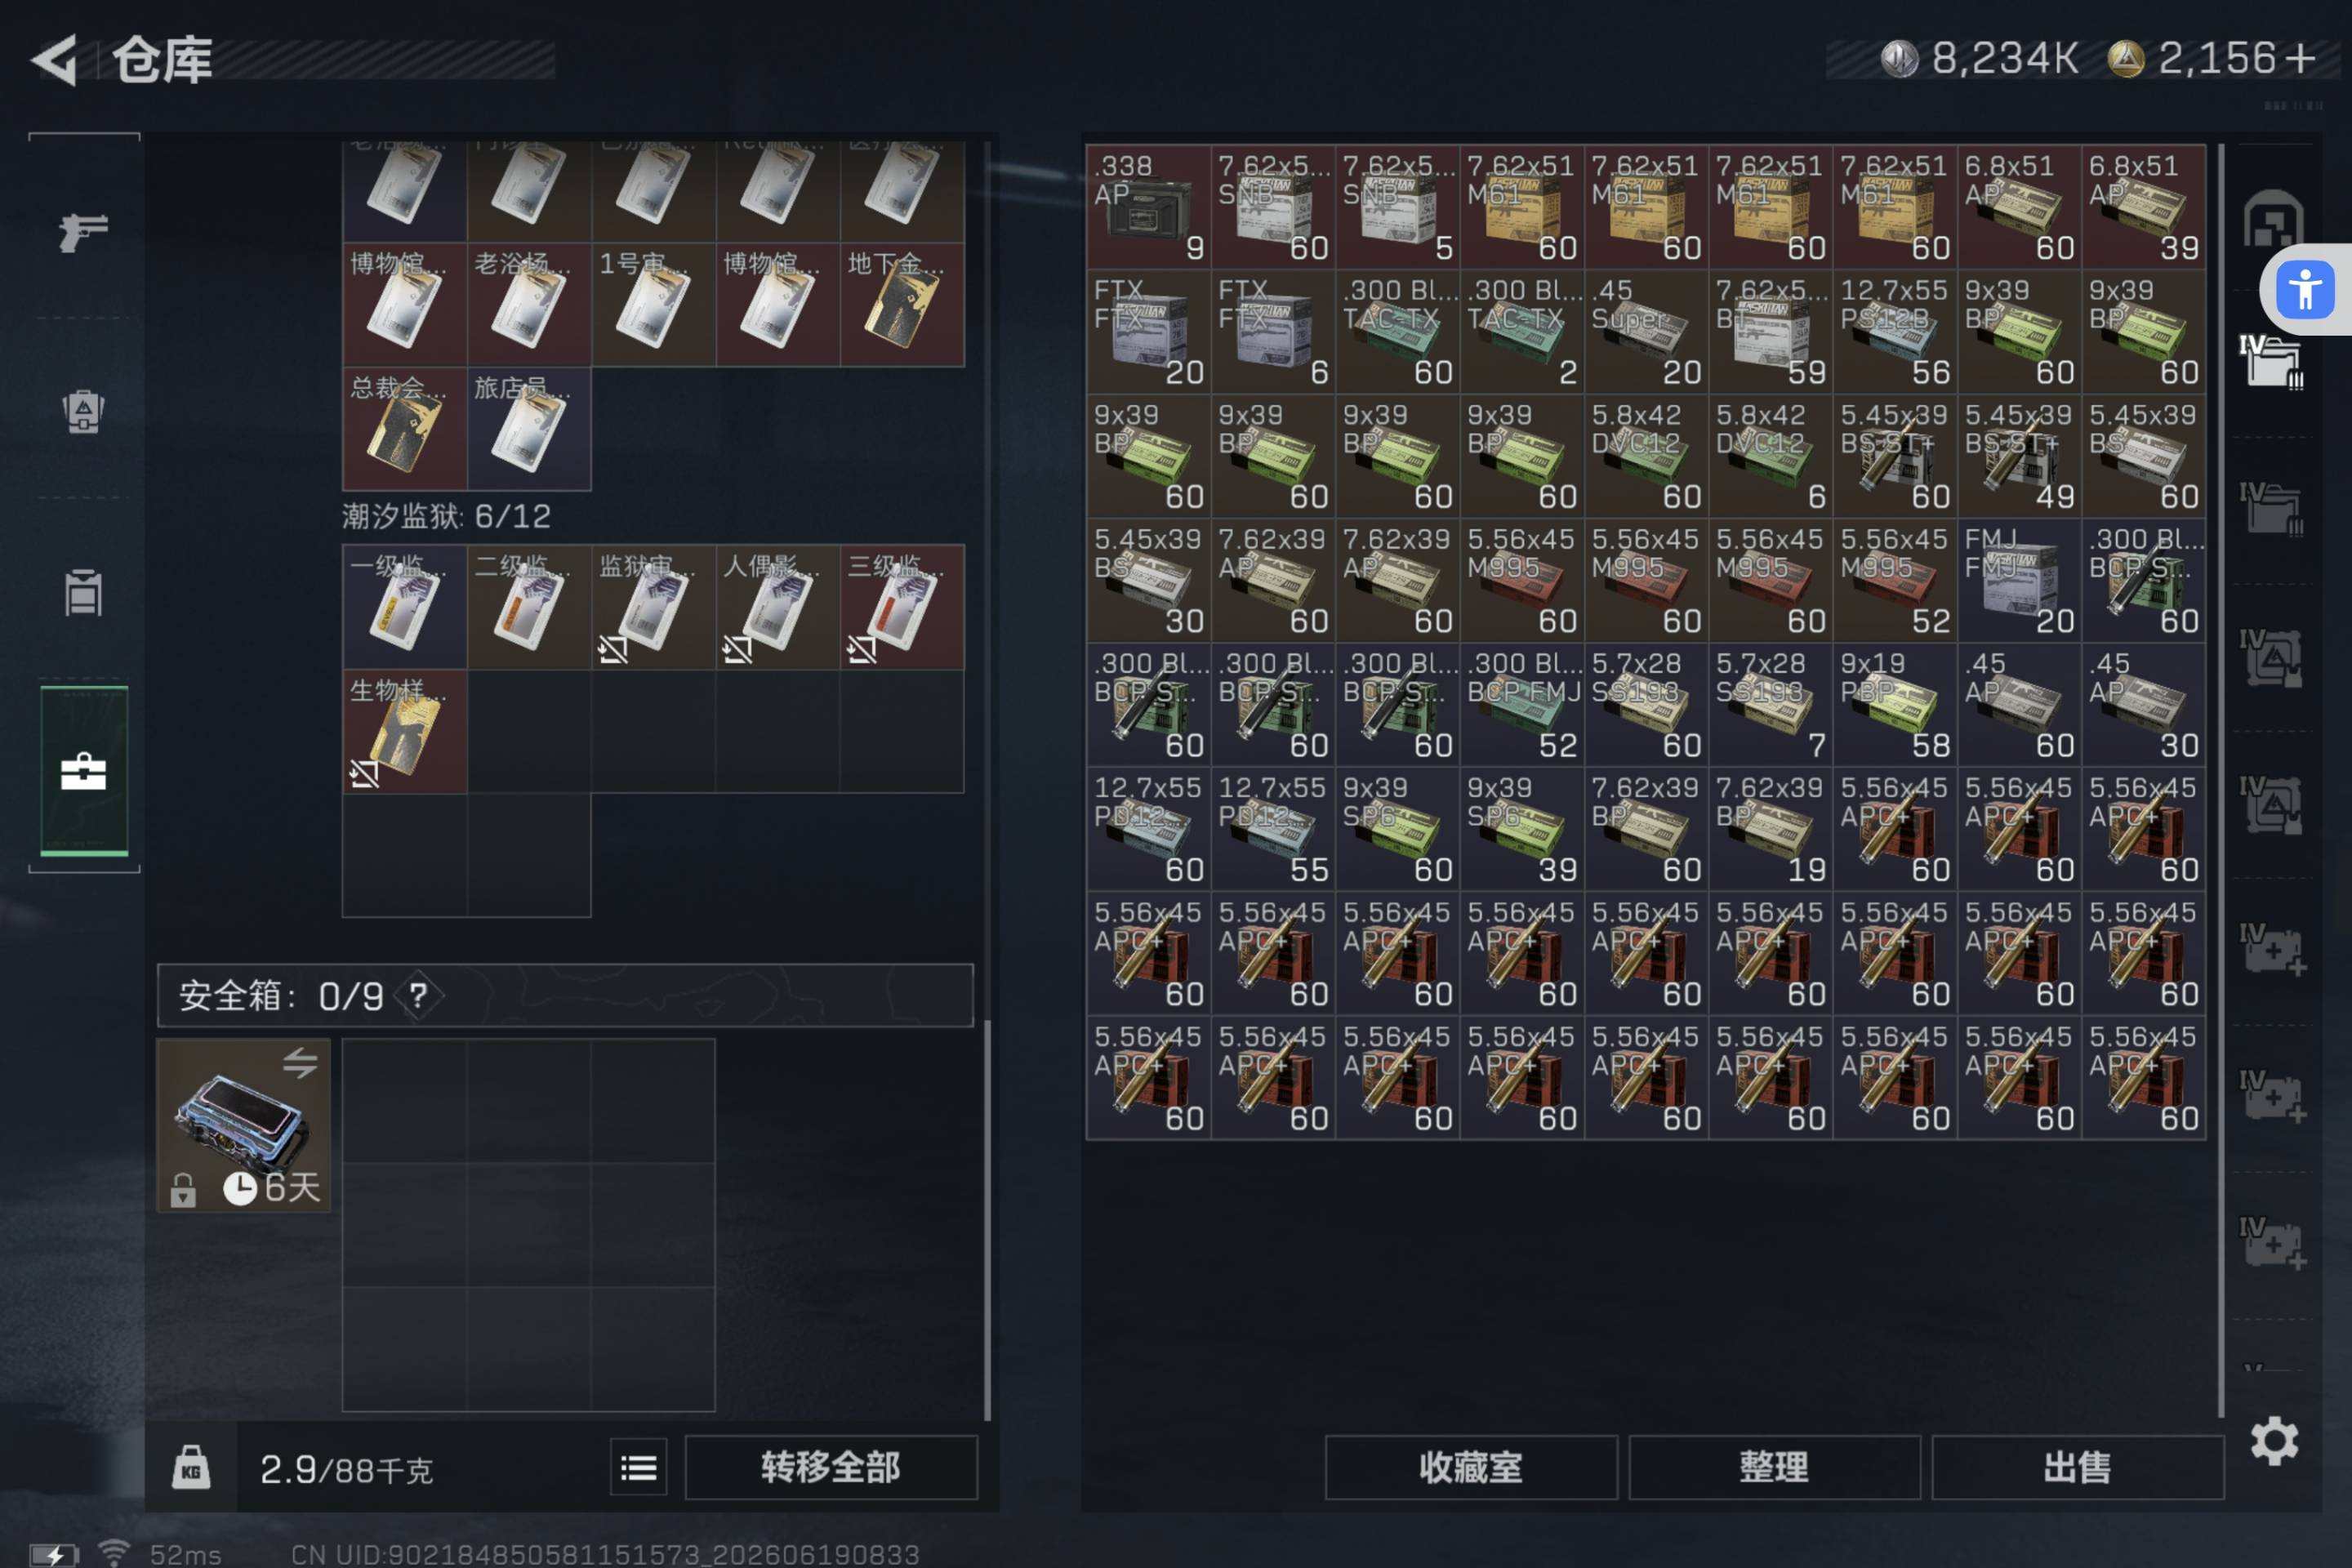Click the 转移全部 button
Screen dimensions: 2352x1568
(831, 1467)
